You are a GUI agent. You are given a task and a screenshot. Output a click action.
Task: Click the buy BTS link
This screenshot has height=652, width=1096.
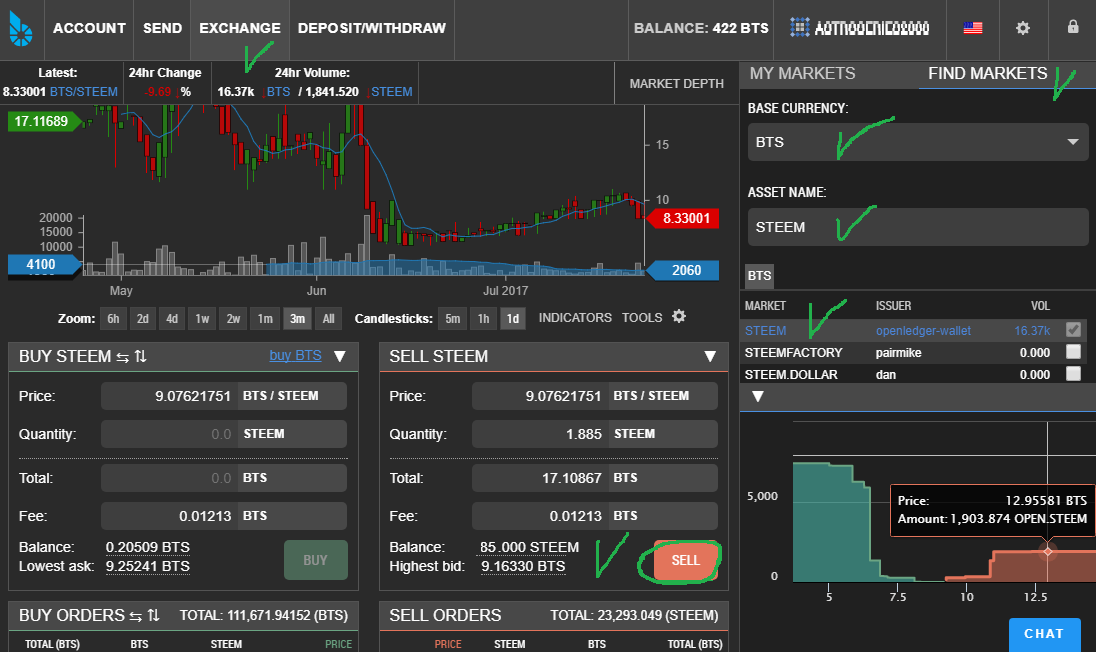pyautogui.click(x=295, y=356)
